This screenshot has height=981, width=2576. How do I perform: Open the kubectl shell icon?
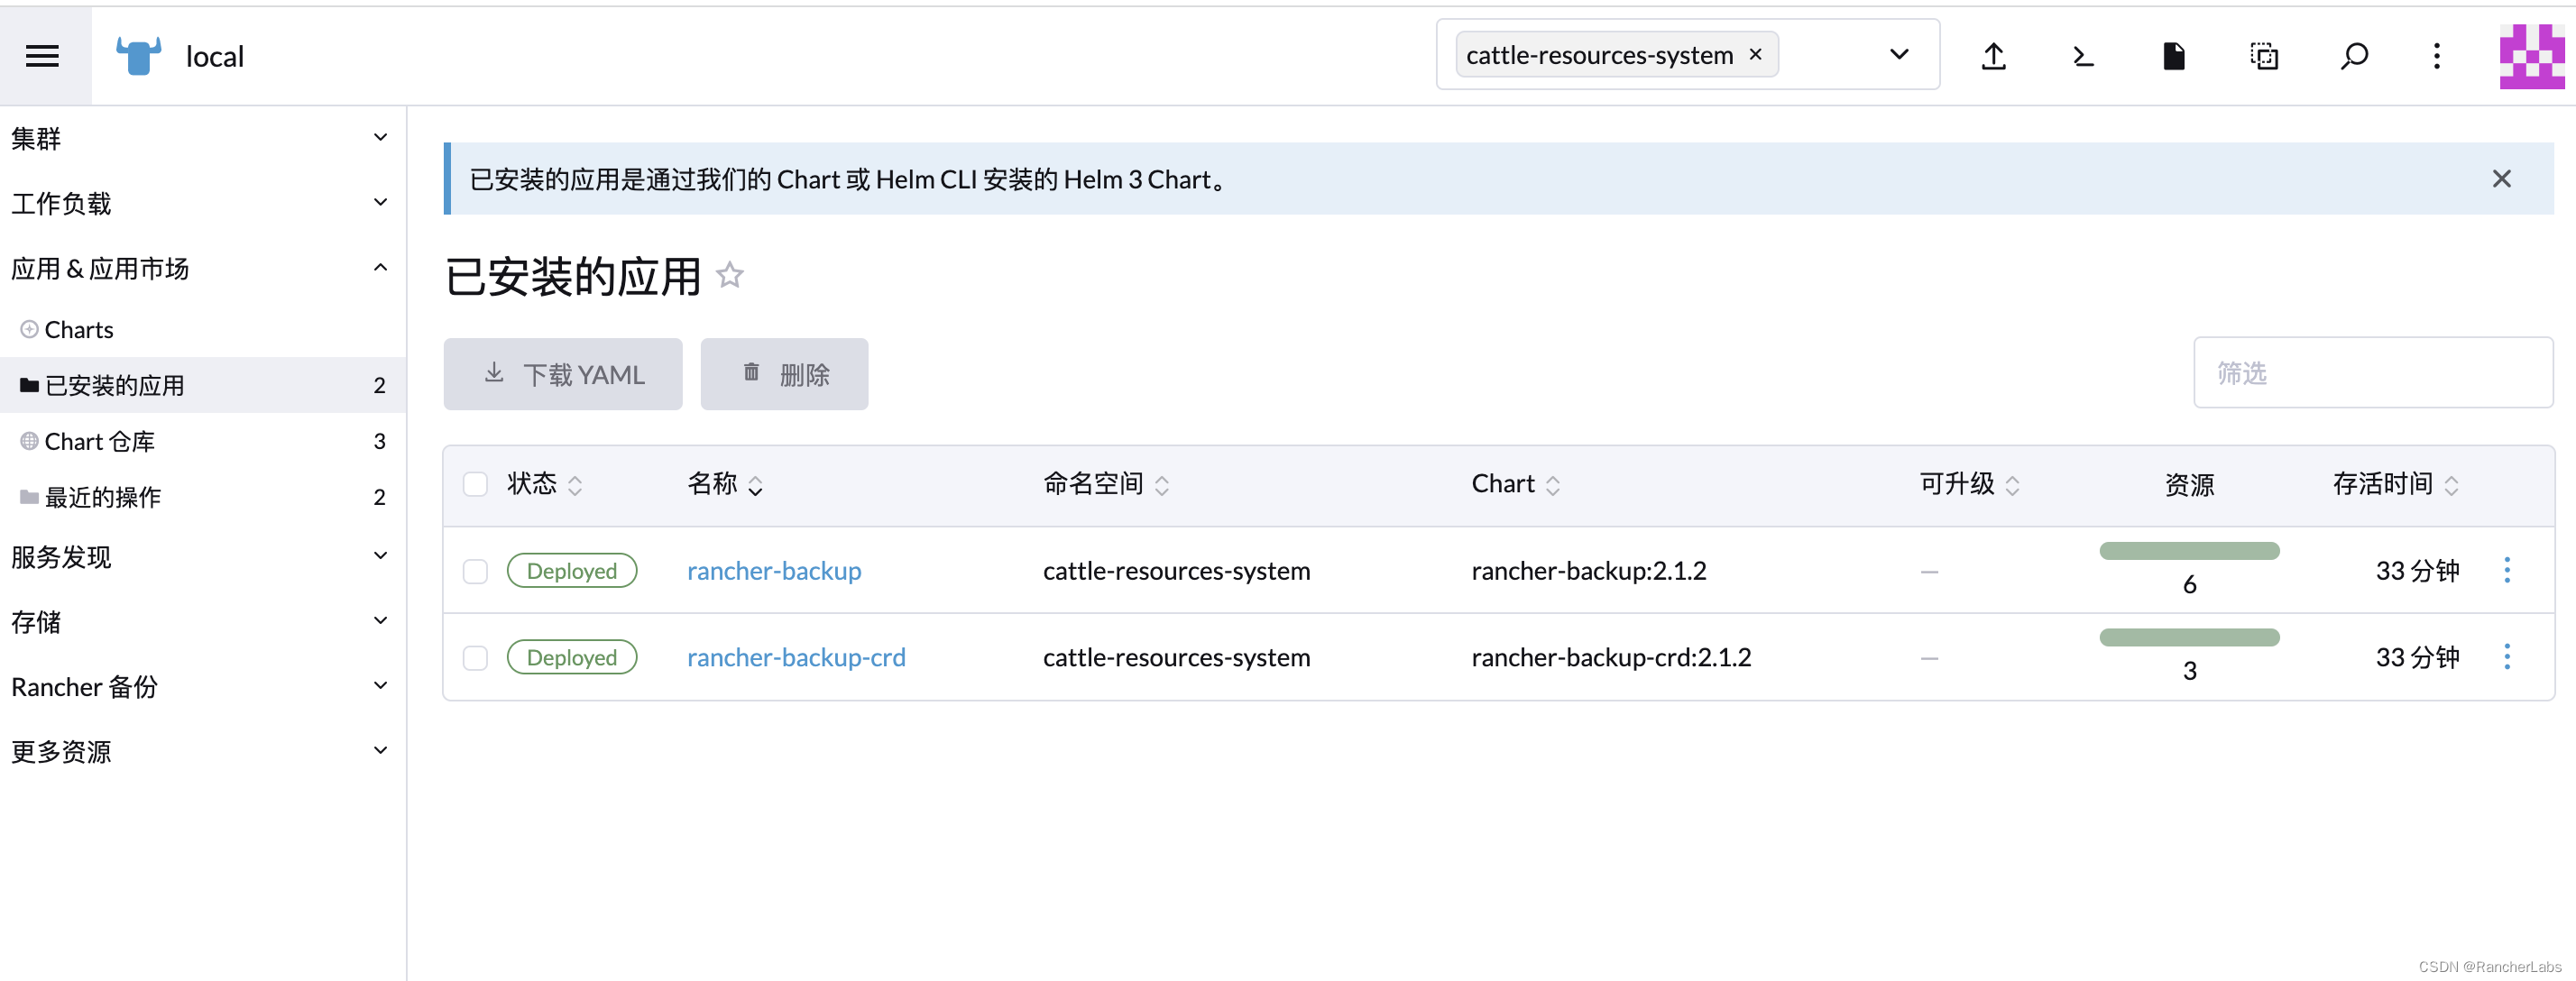tap(2083, 56)
